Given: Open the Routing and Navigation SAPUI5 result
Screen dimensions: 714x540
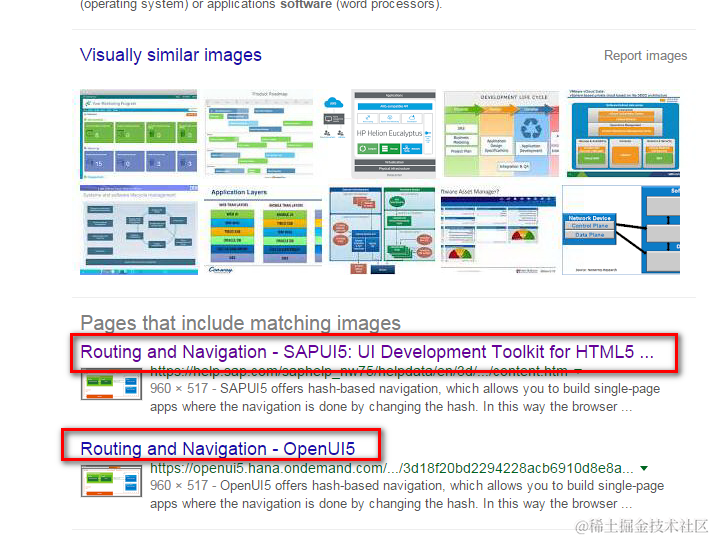Looking at the screenshot, I should point(367,352).
